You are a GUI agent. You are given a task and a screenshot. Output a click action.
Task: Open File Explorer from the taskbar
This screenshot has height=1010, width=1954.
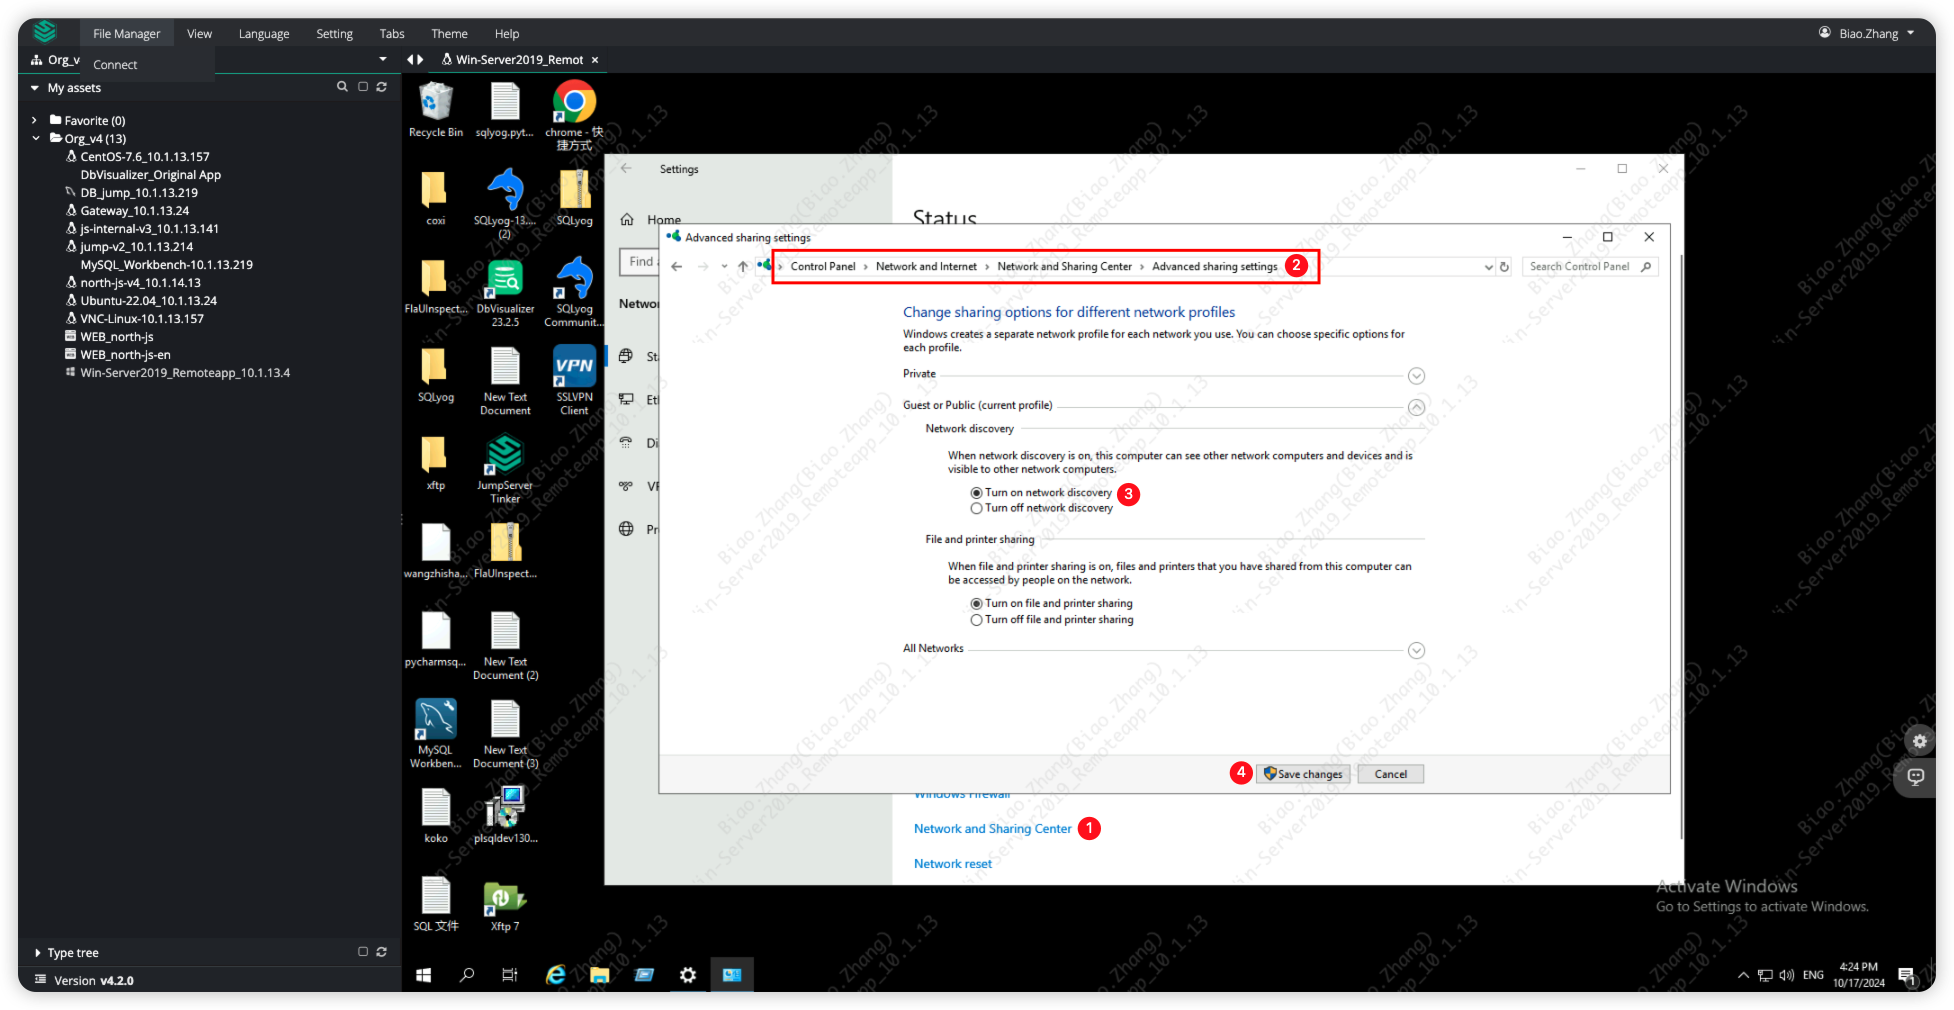pyautogui.click(x=599, y=975)
